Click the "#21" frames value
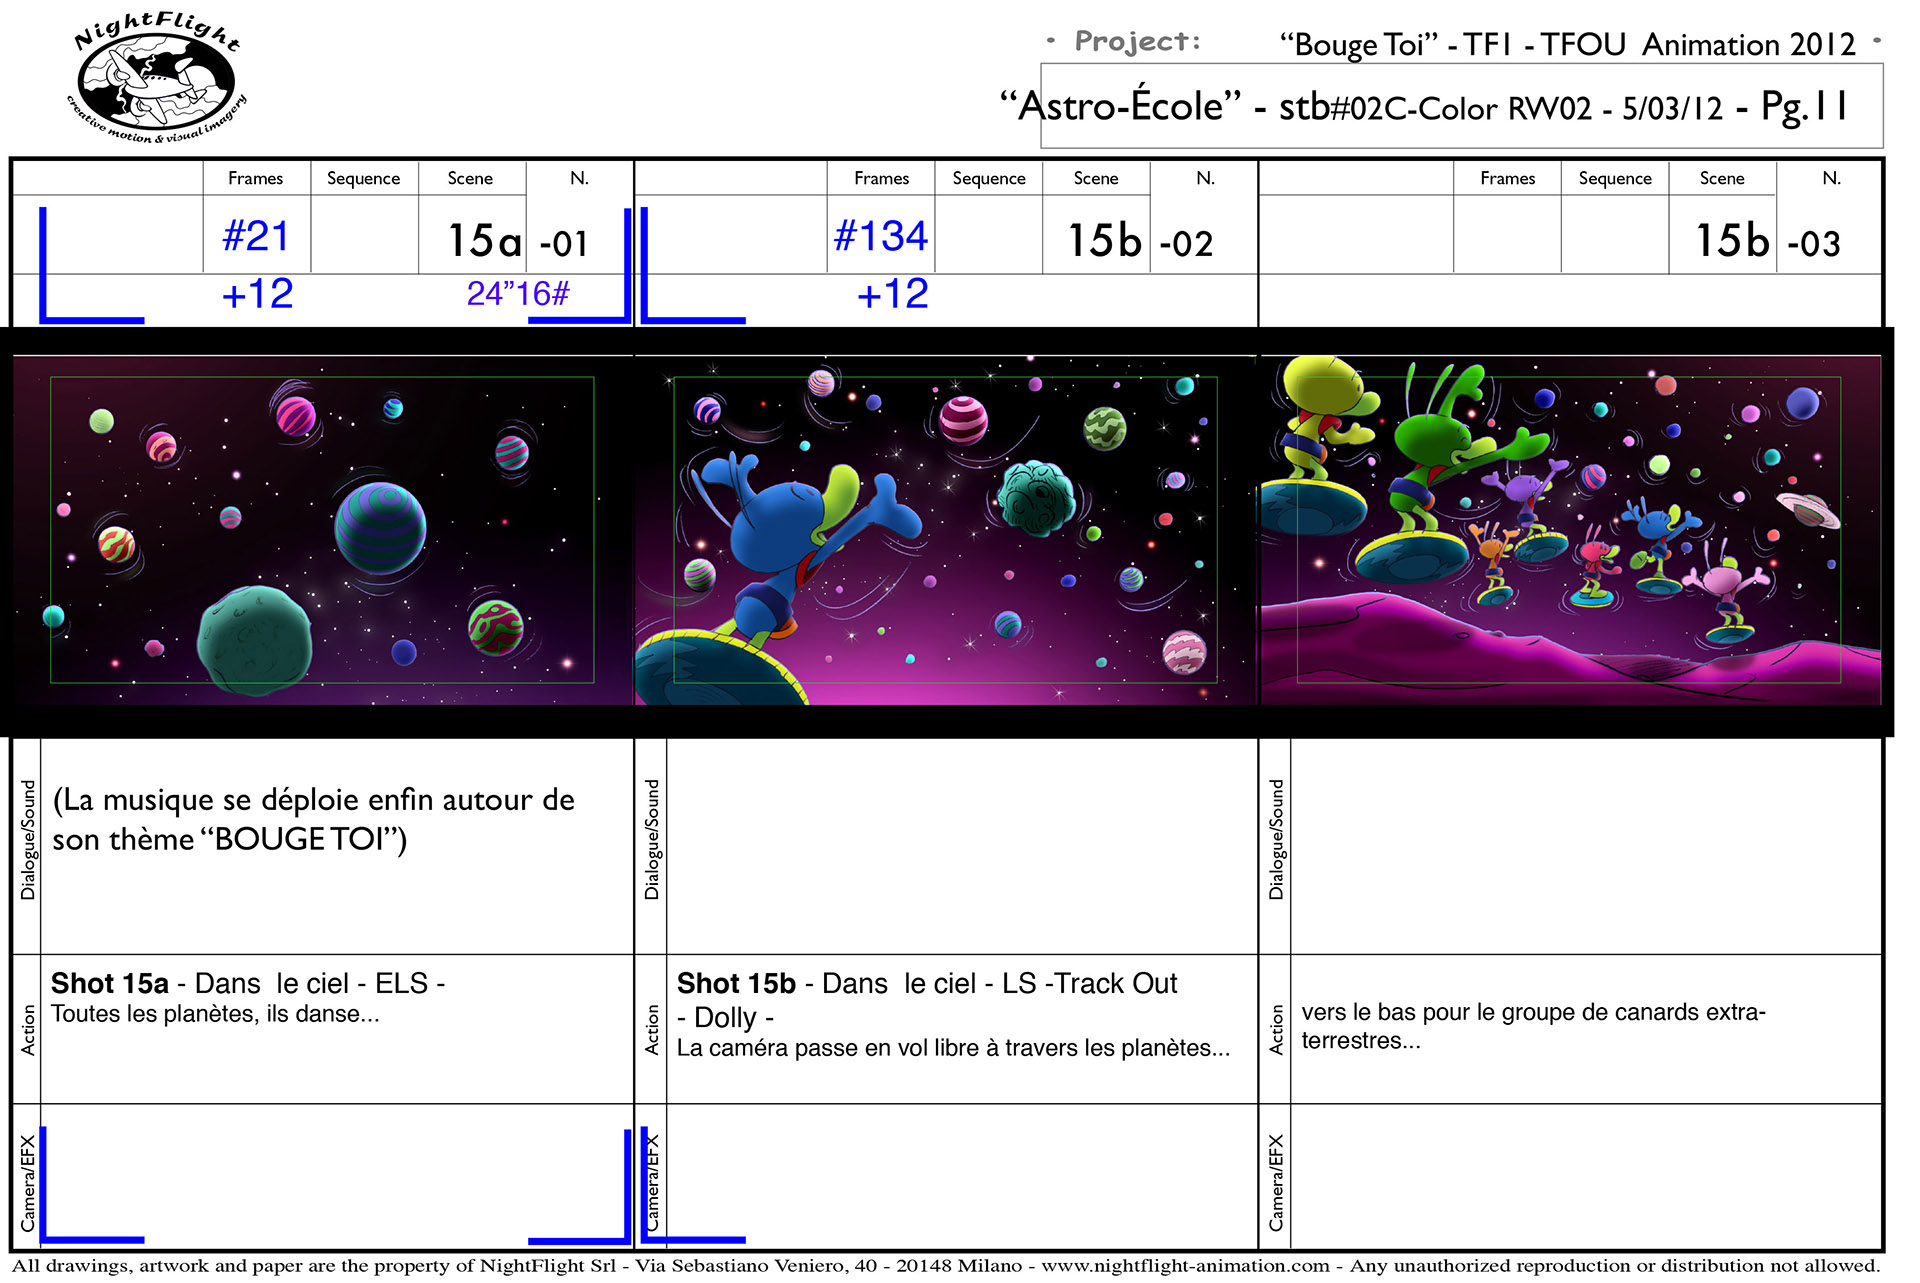 click(256, 237)
